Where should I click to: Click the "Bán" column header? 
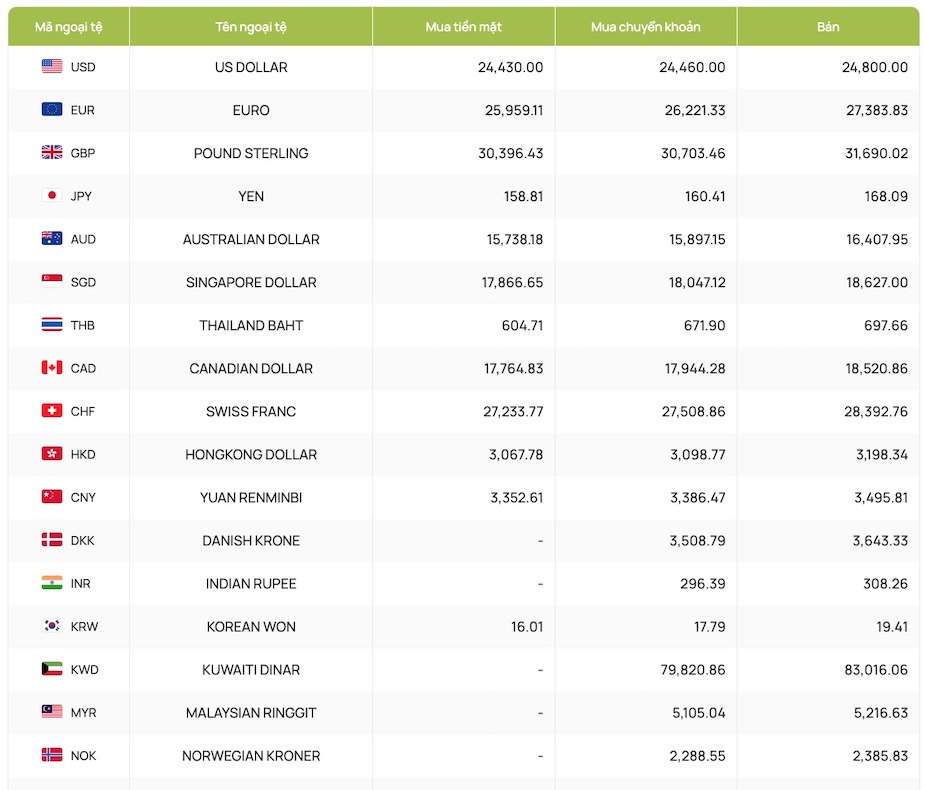point(828,27)
